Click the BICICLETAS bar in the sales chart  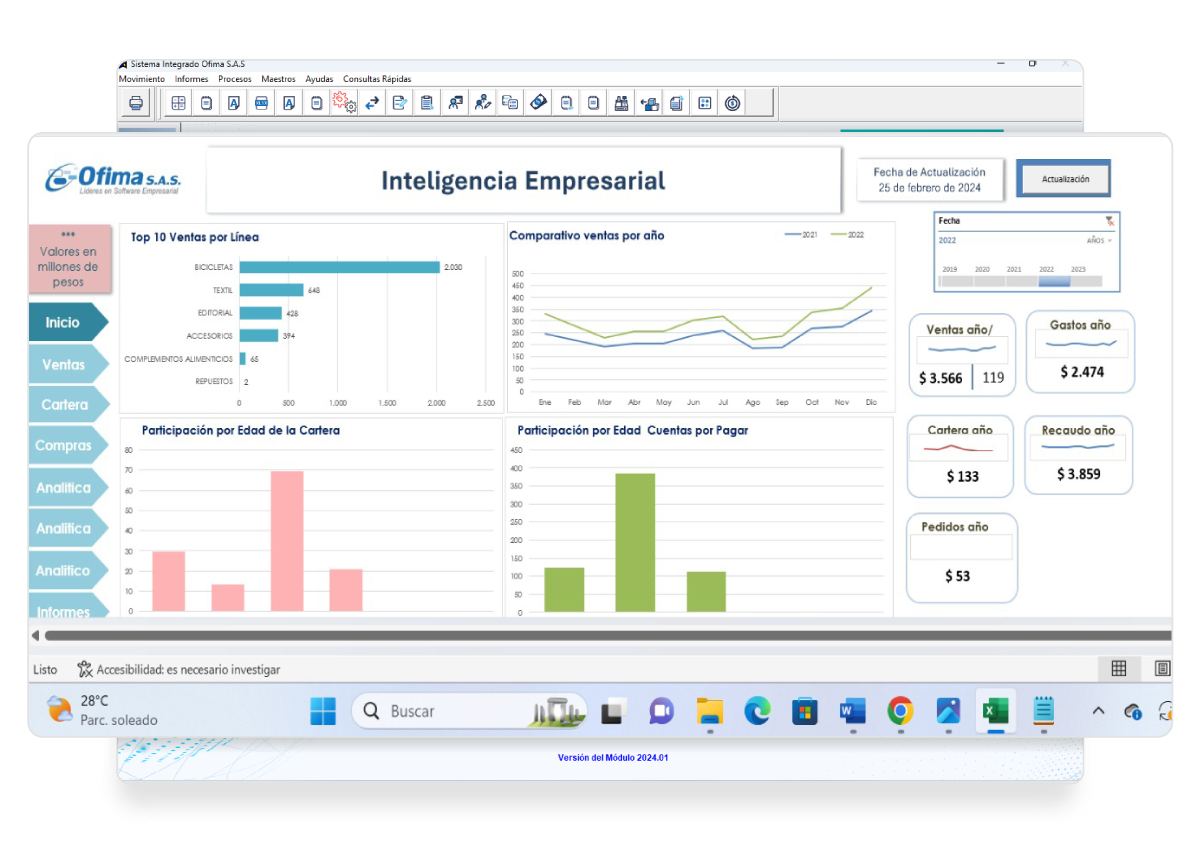339,267
